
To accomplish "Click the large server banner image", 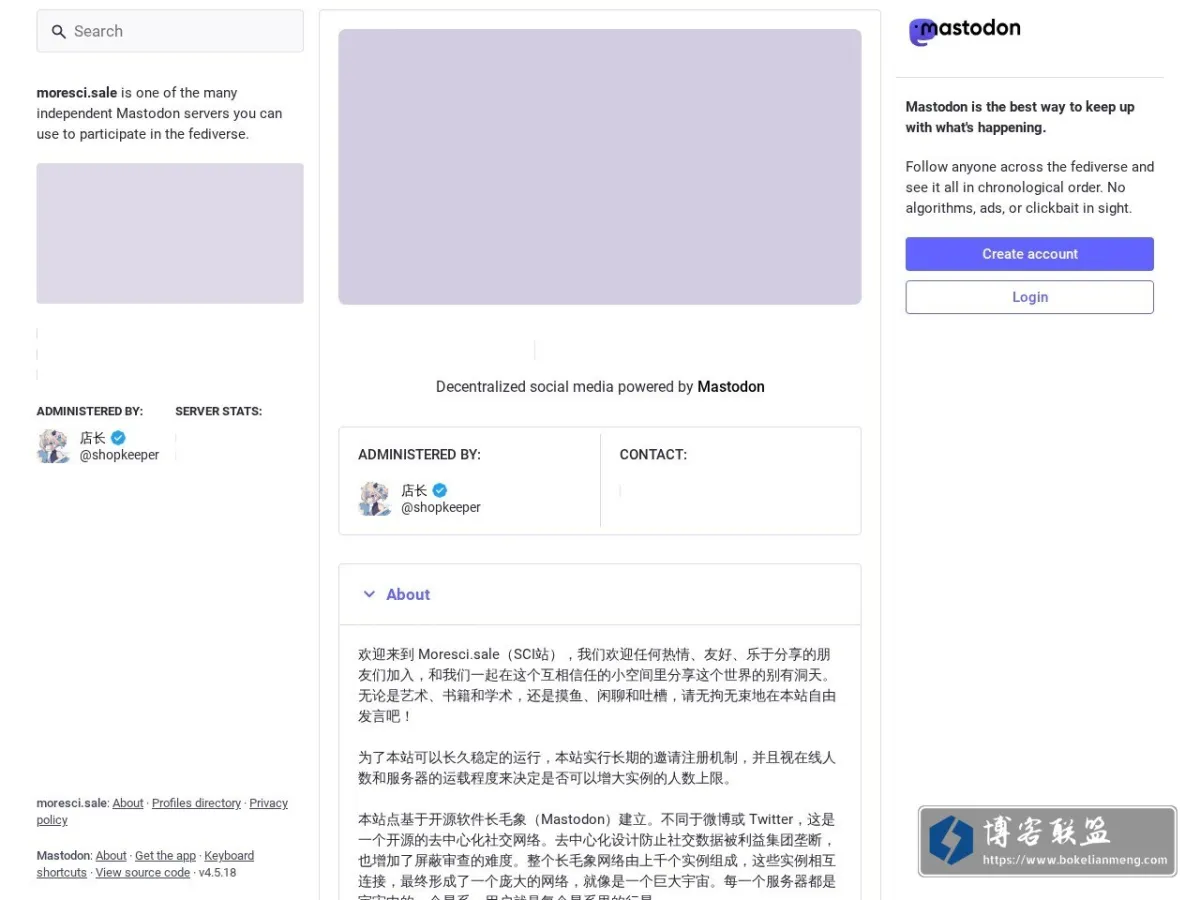I will pos(600,167).
